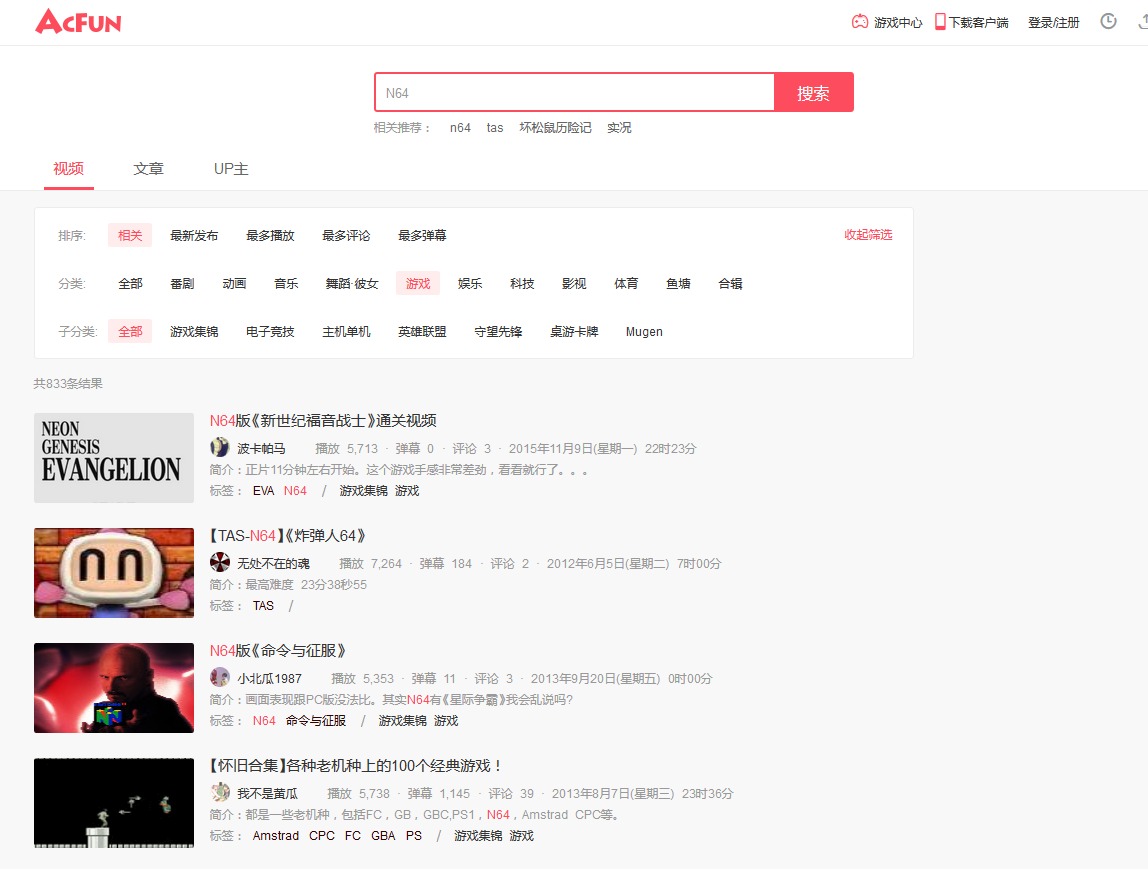Click uploader name 我不是黄瓜
This screenshot has height=869, width=1148.
point(267,794)
